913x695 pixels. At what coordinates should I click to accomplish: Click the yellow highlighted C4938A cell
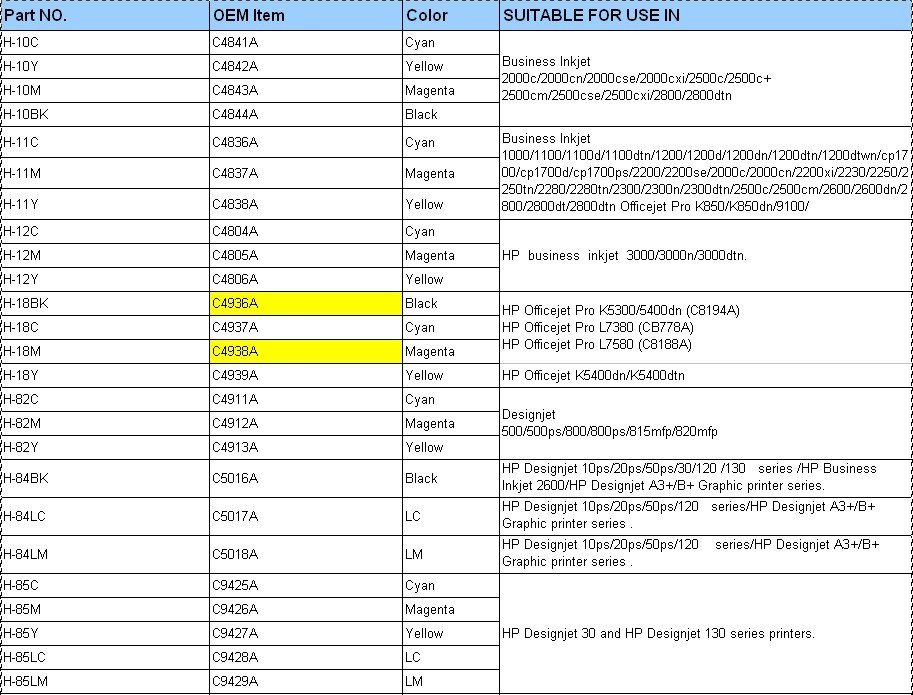coord(304,351)
